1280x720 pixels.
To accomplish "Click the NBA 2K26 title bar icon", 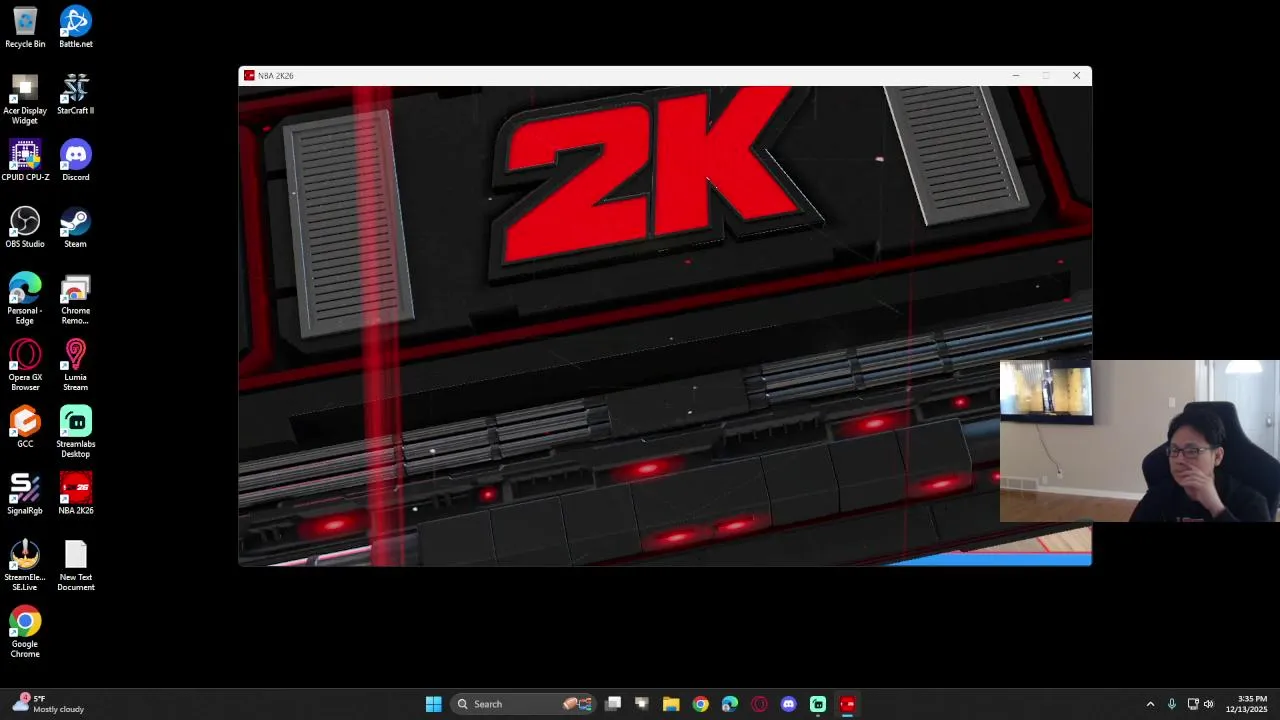I will pos(249,76).
